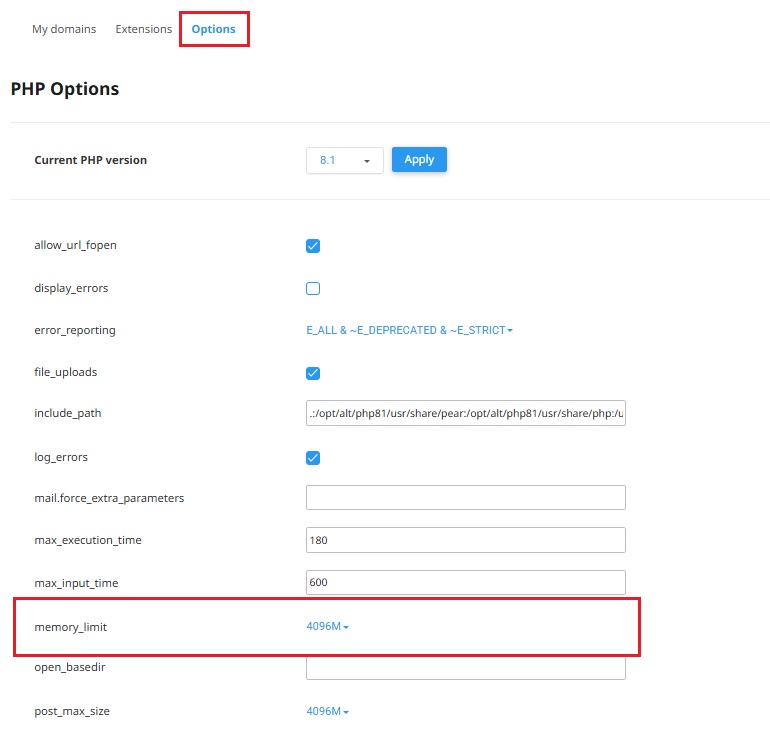770x731 pixels.
Task: Disable the file_uploads checkbox
Action: point(313,373)
